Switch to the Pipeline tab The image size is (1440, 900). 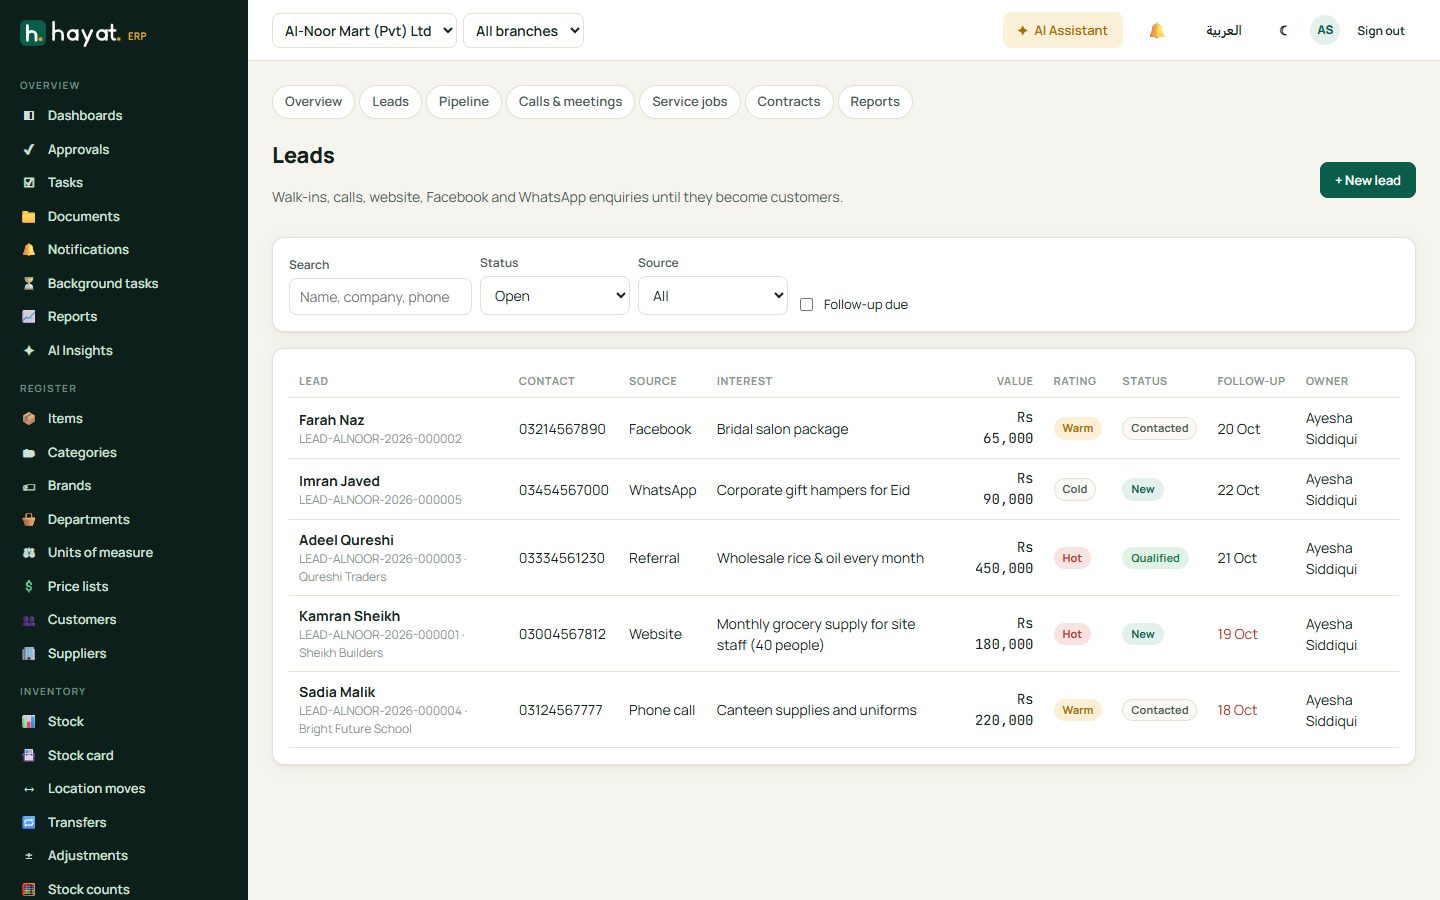click(x=464, y=102)
